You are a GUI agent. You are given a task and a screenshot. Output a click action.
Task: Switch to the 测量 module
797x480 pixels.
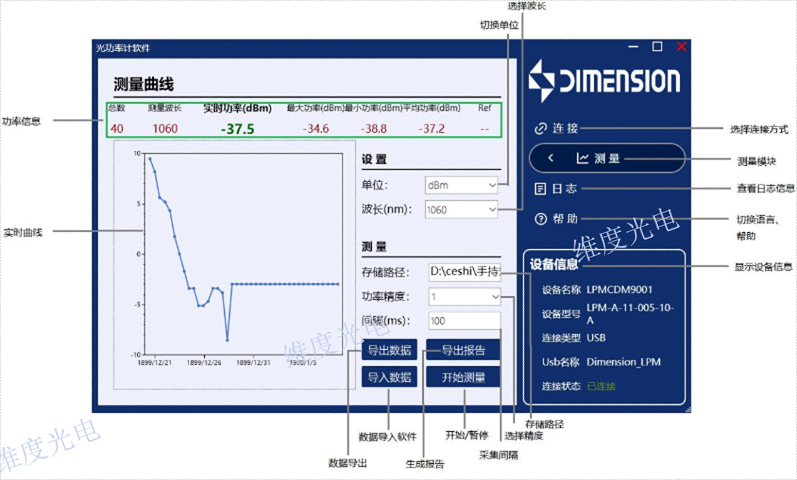pos(607,158)
